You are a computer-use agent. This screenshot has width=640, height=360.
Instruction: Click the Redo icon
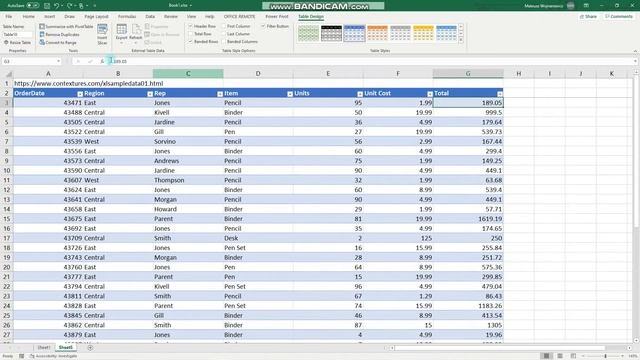coord(69,6)
